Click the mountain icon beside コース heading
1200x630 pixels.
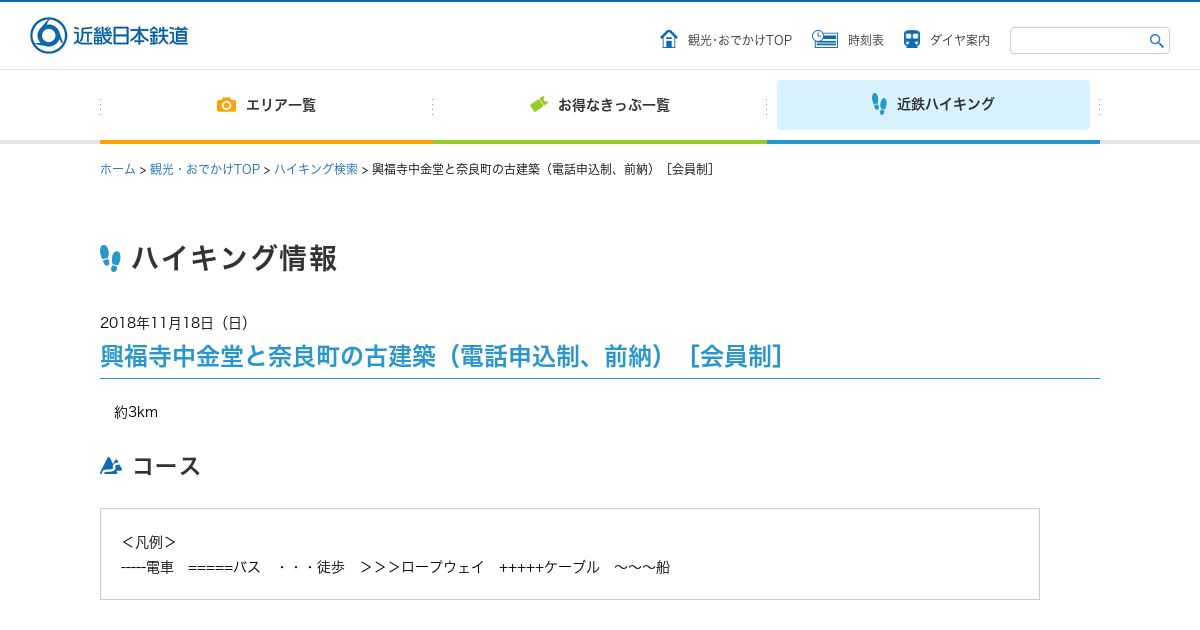pyautogui.click(x=111, y=466)
